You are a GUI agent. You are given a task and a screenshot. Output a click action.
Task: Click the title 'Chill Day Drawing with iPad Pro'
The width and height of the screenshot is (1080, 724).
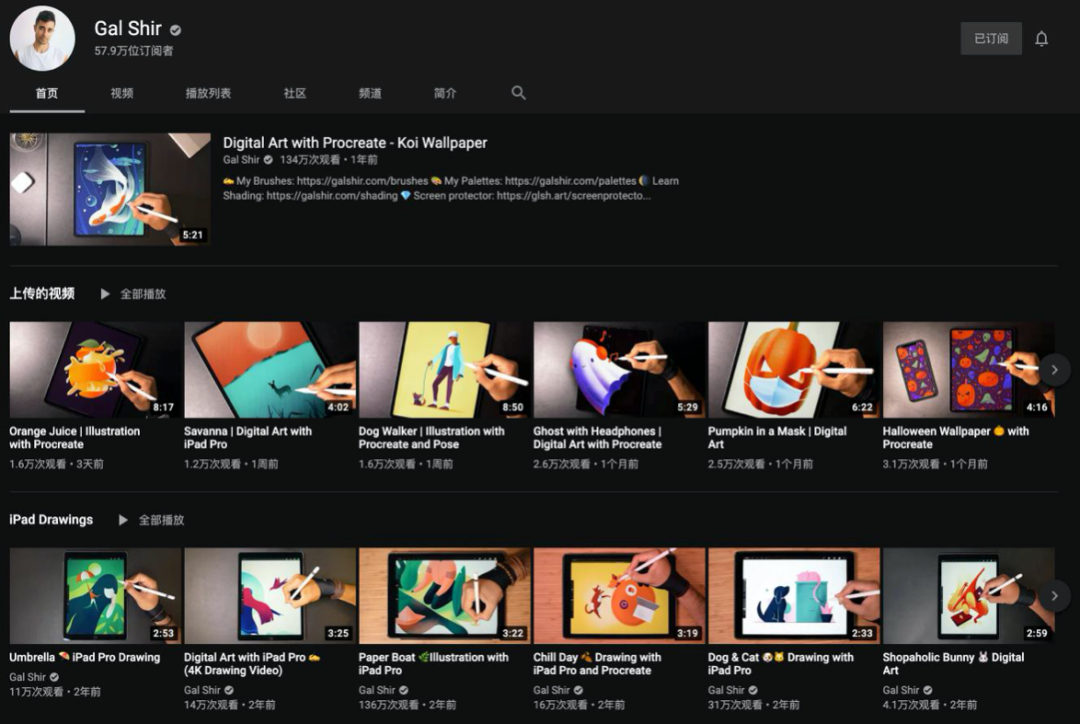pos(597,663)
